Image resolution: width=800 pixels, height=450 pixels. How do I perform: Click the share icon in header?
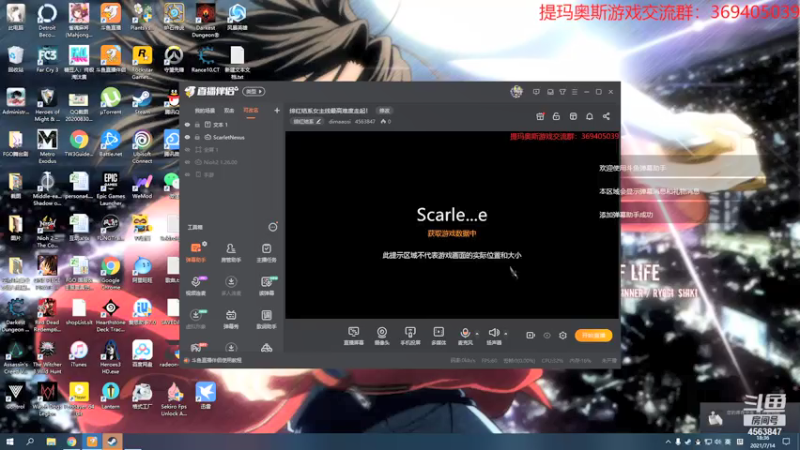pos(606,116)
